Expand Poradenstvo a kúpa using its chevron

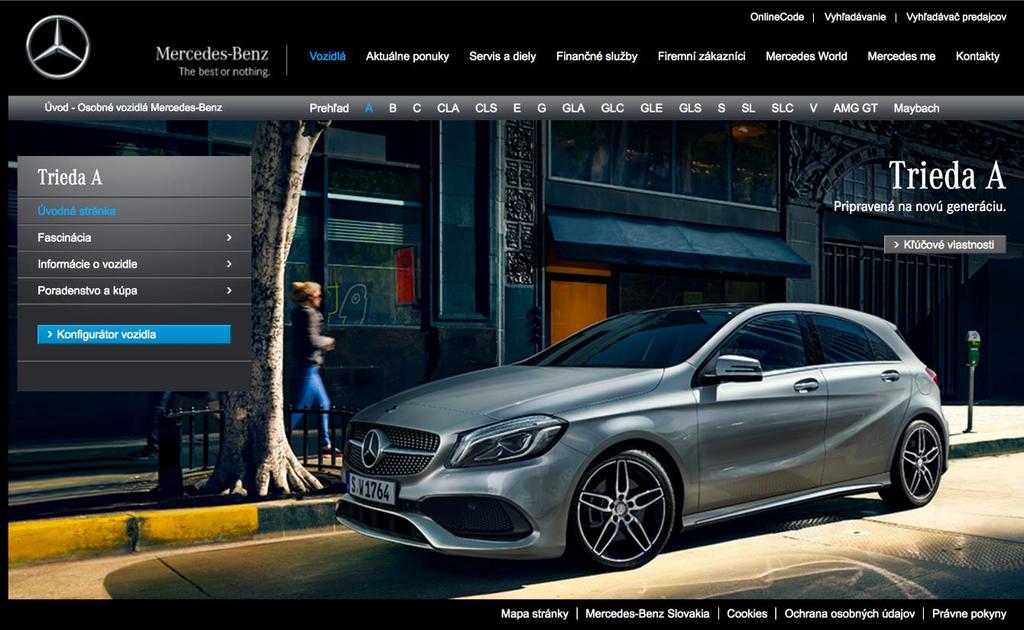pos(229,291)
